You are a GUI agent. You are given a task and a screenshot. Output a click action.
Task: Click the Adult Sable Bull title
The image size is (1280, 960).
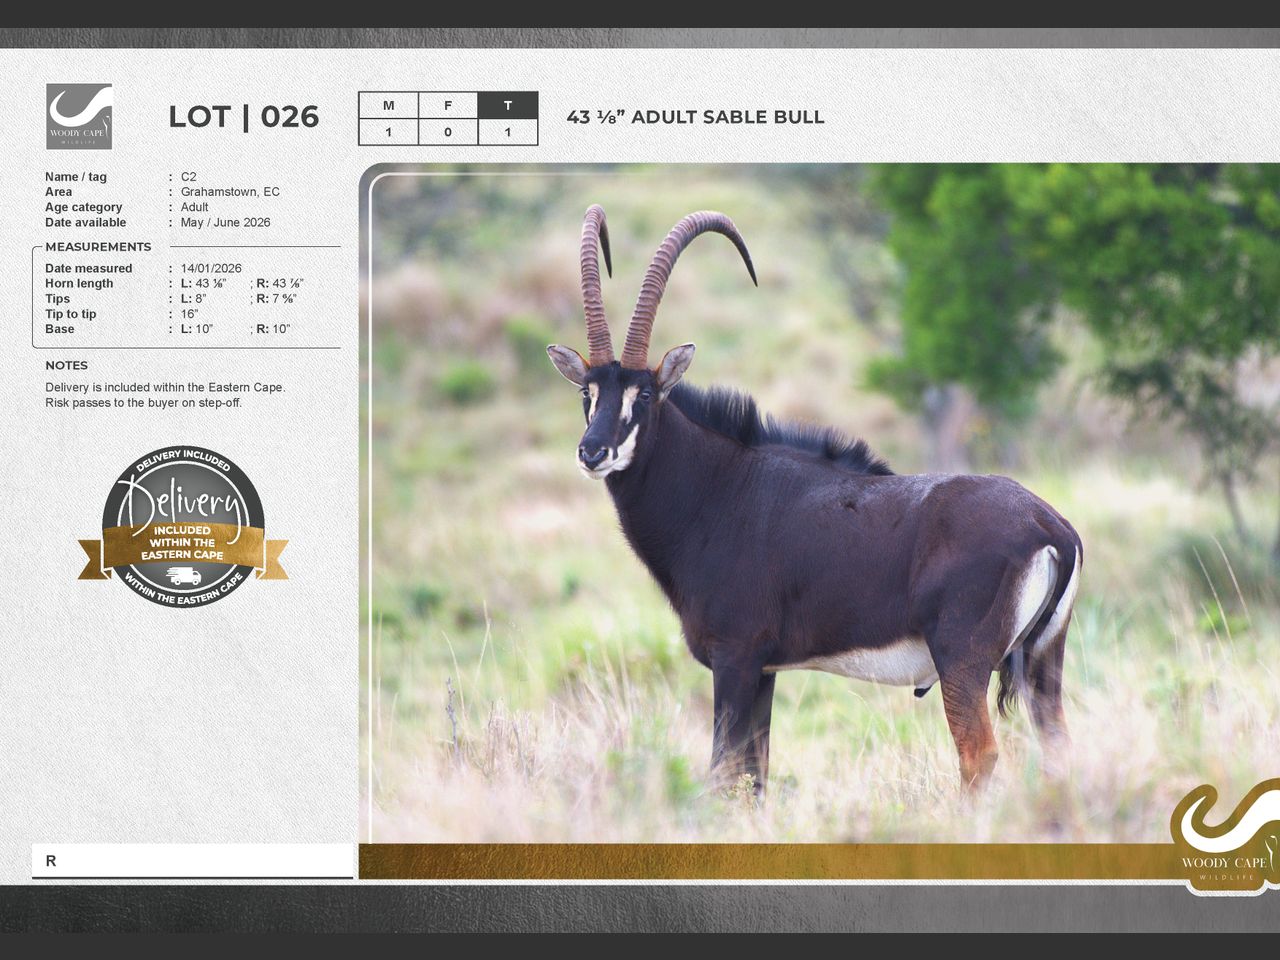click(x=695, y=117)
